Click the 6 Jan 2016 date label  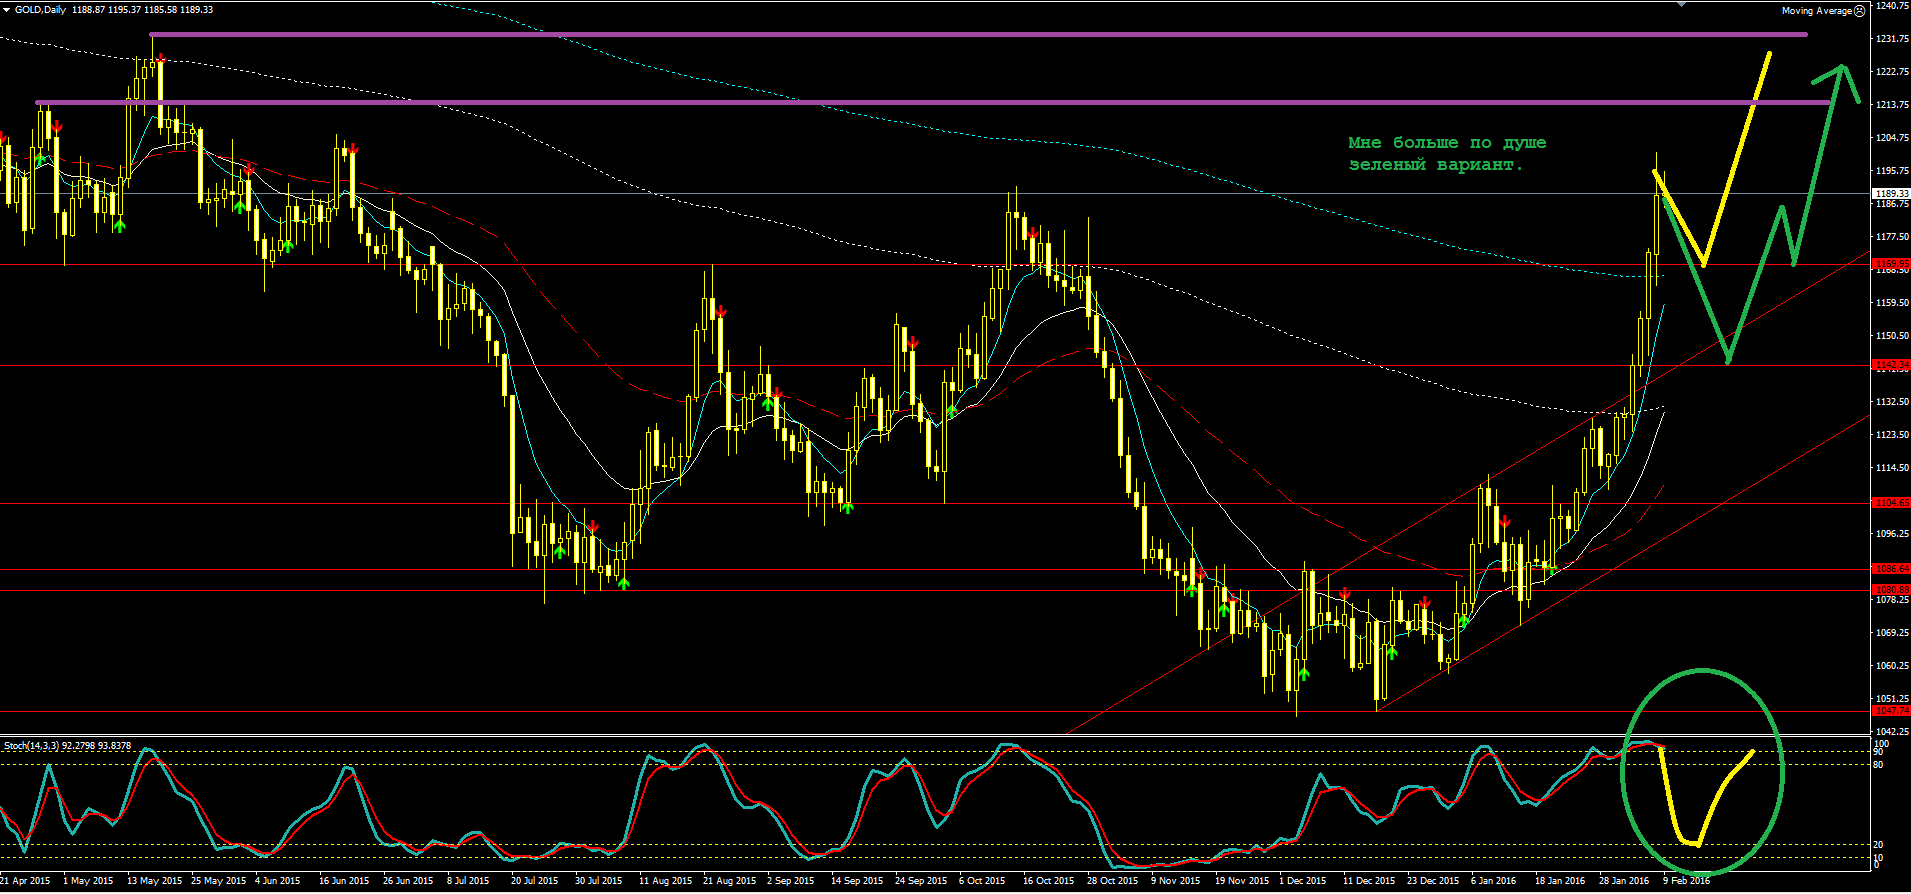(1493, 881)
